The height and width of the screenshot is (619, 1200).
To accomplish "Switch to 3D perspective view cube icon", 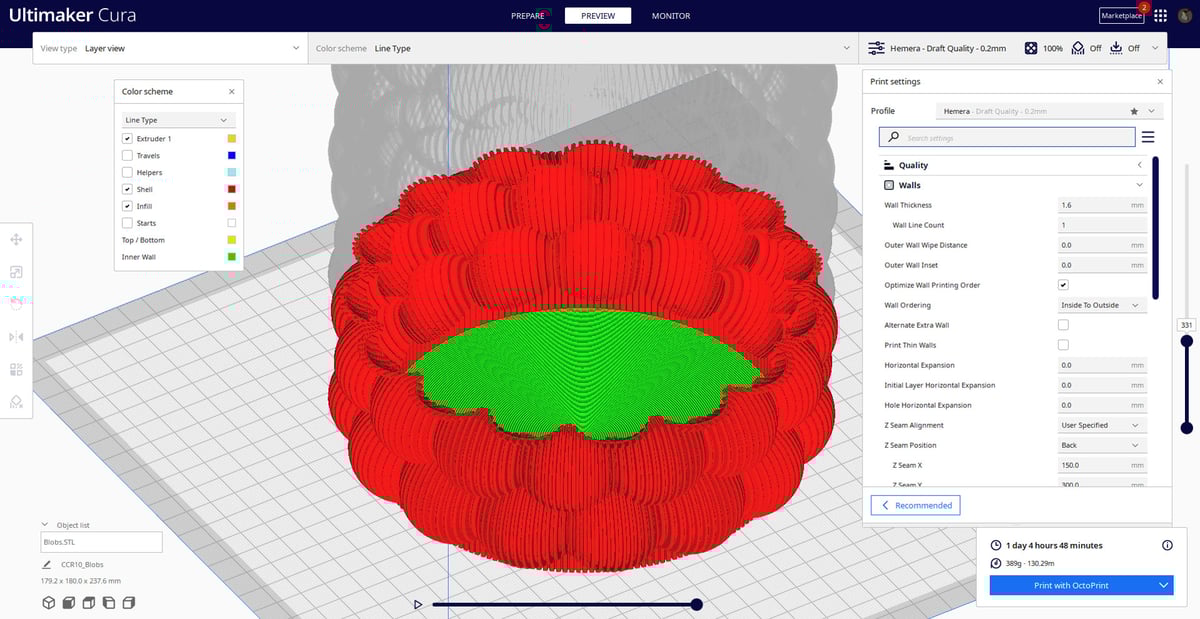I will 48,603.
